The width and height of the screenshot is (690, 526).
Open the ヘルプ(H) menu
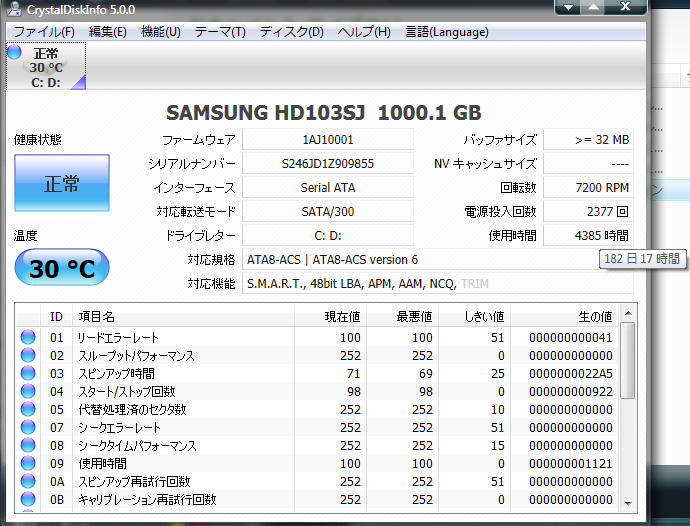[364, 32]
